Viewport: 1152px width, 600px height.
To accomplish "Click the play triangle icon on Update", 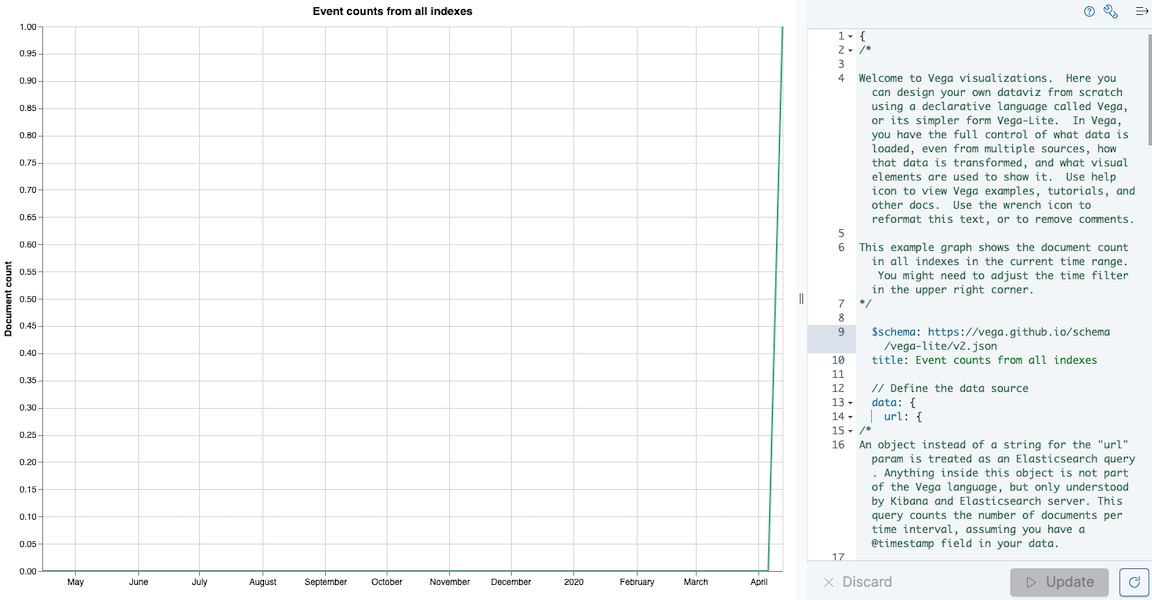I will 1029,582.
